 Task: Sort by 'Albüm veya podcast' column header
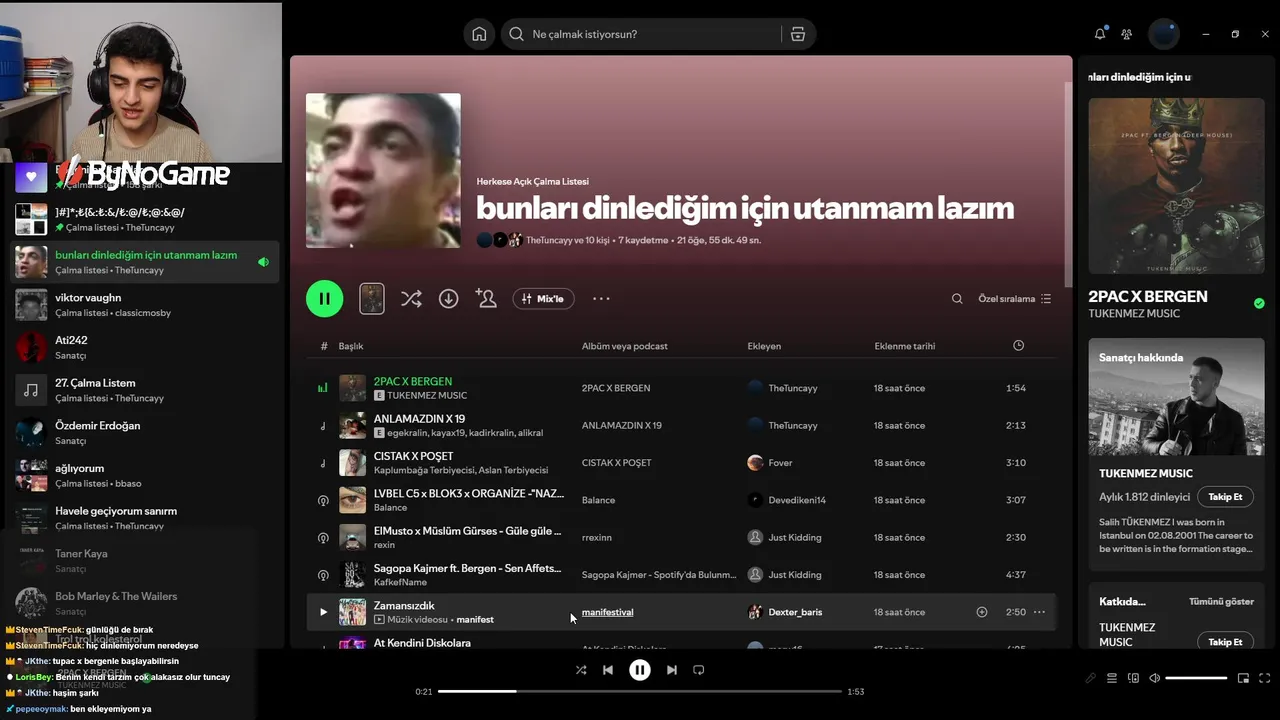[x=625, y=346]
